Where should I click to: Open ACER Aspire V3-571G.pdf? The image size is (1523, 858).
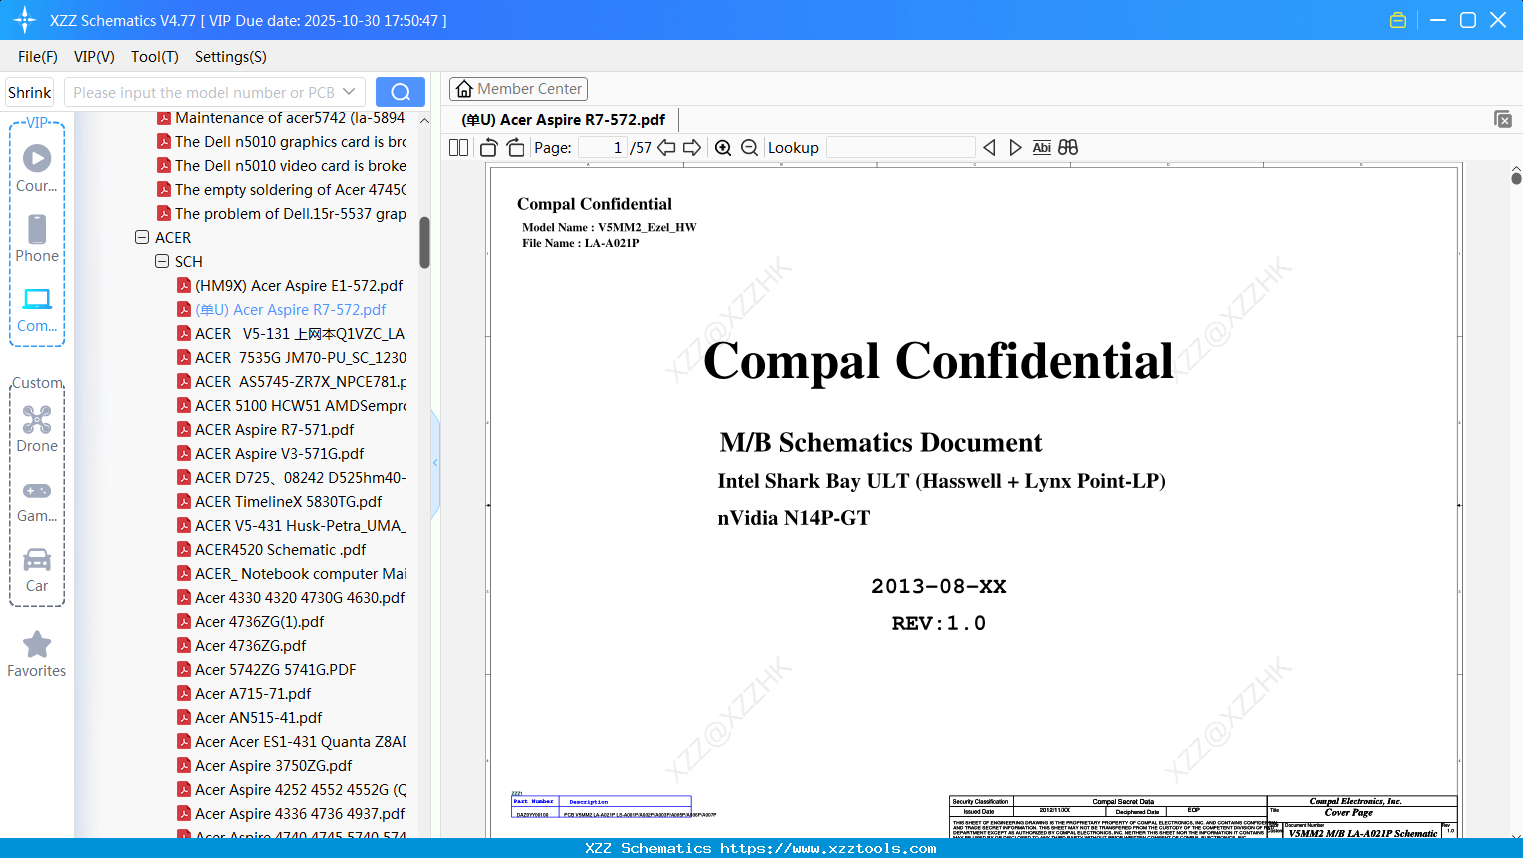pyautogui.click(x=279, y=454)
